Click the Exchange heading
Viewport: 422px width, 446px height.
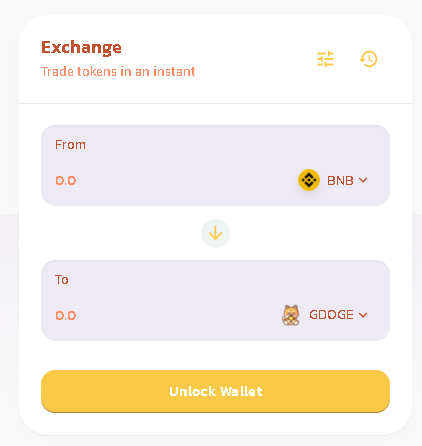(81, 48)
